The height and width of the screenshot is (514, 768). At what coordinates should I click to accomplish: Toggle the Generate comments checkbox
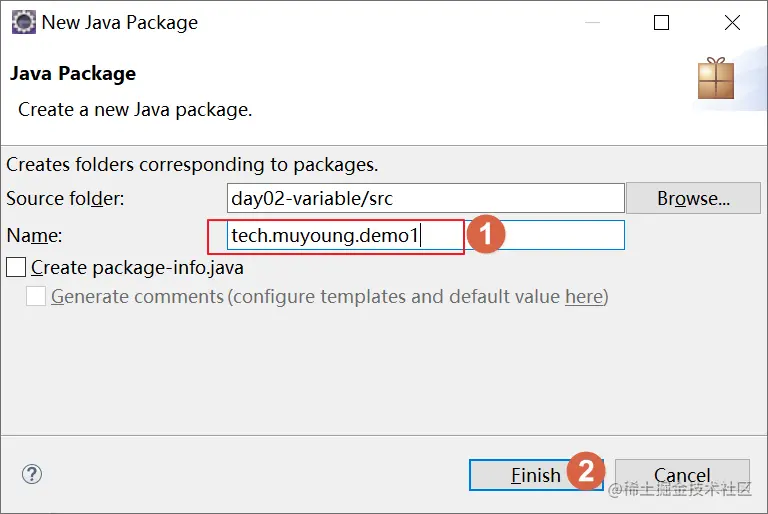pos(36,296)
